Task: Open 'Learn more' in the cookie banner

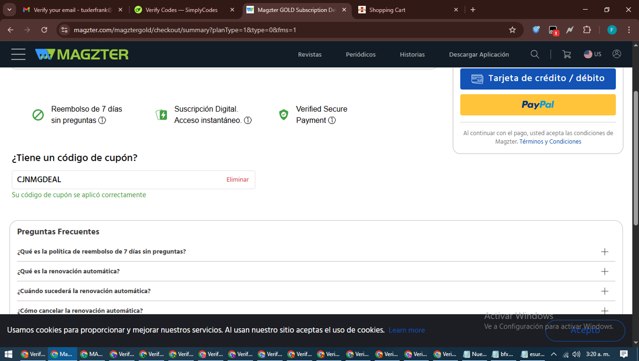Action: (x=407, y=330)
